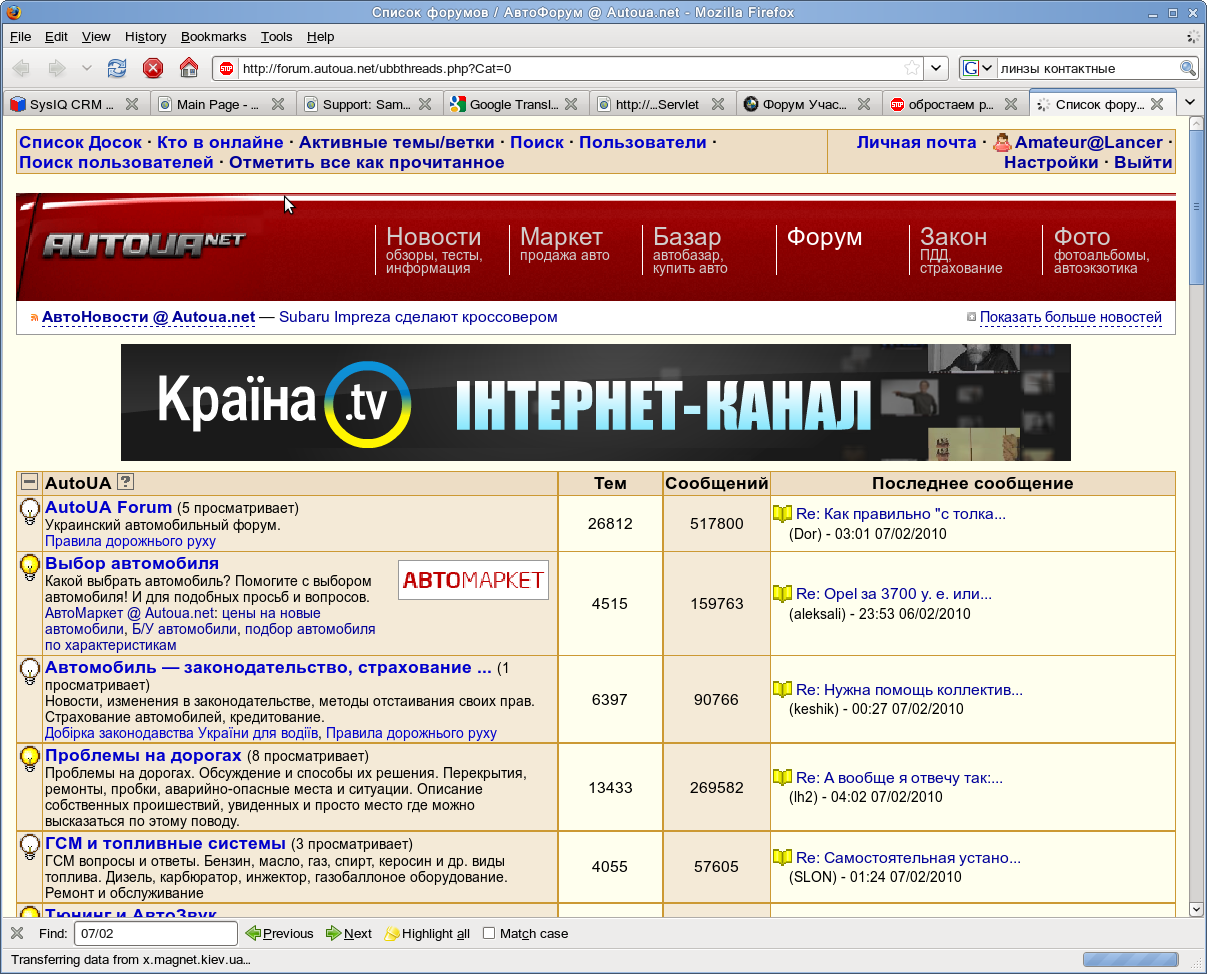The height and width of the screenshot is (974, 1207).
Task: Open the View menu
Action: 96,36
